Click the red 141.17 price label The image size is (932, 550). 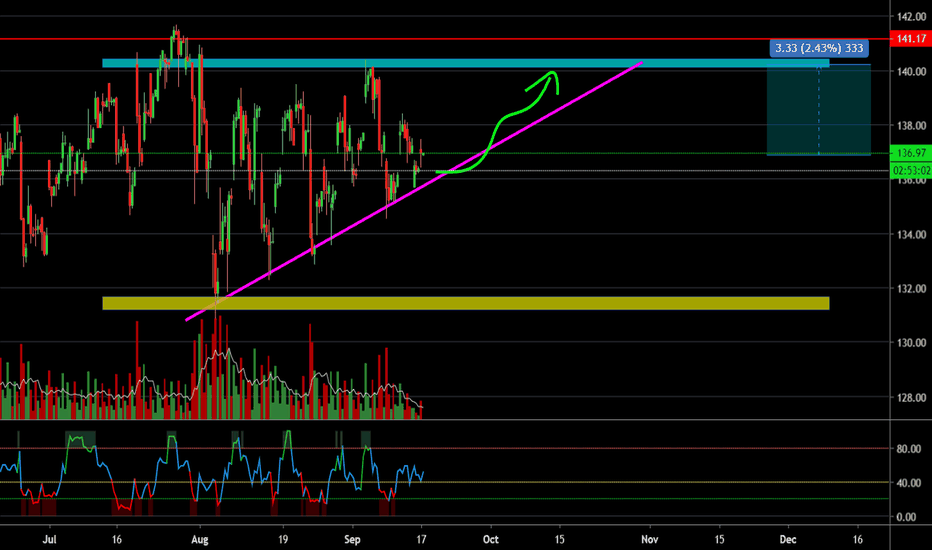coord(911,39)
